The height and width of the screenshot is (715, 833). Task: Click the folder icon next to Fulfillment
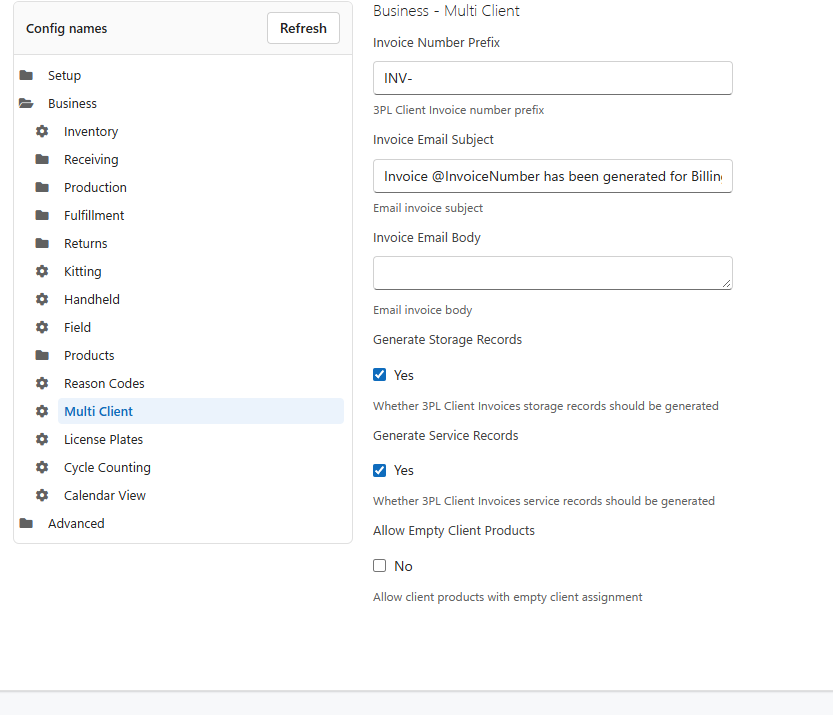[x=42, y=215]
